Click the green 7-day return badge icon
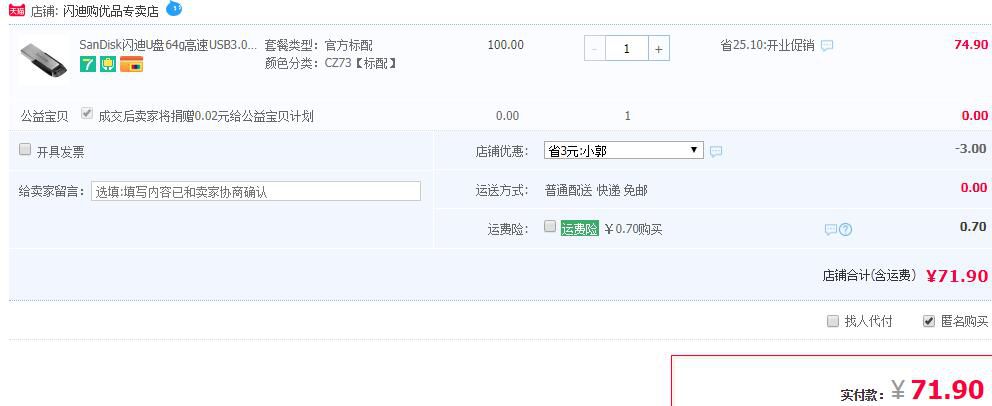992x406 pixels. (x=88, y=64)
